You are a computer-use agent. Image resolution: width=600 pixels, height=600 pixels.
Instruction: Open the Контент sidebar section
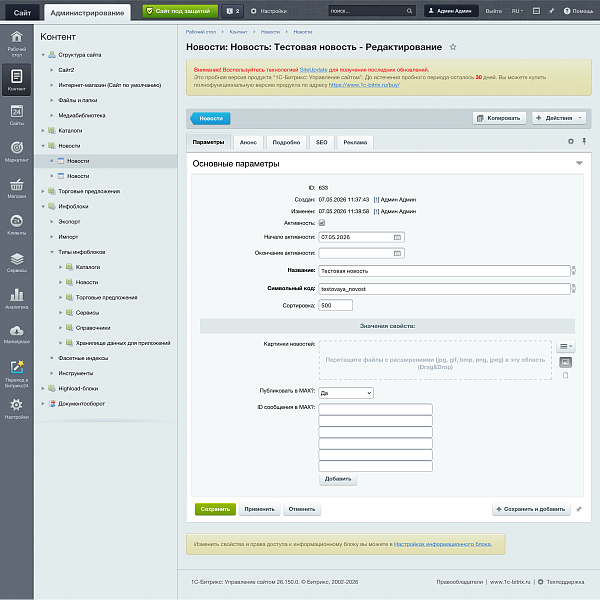click(17, 80)
